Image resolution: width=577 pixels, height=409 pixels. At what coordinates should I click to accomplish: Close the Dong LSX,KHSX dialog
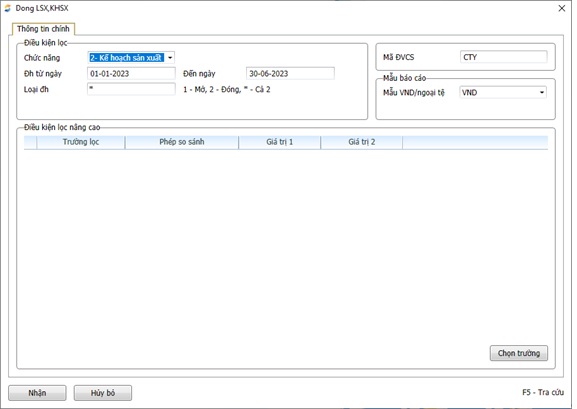tap(562, 8)
